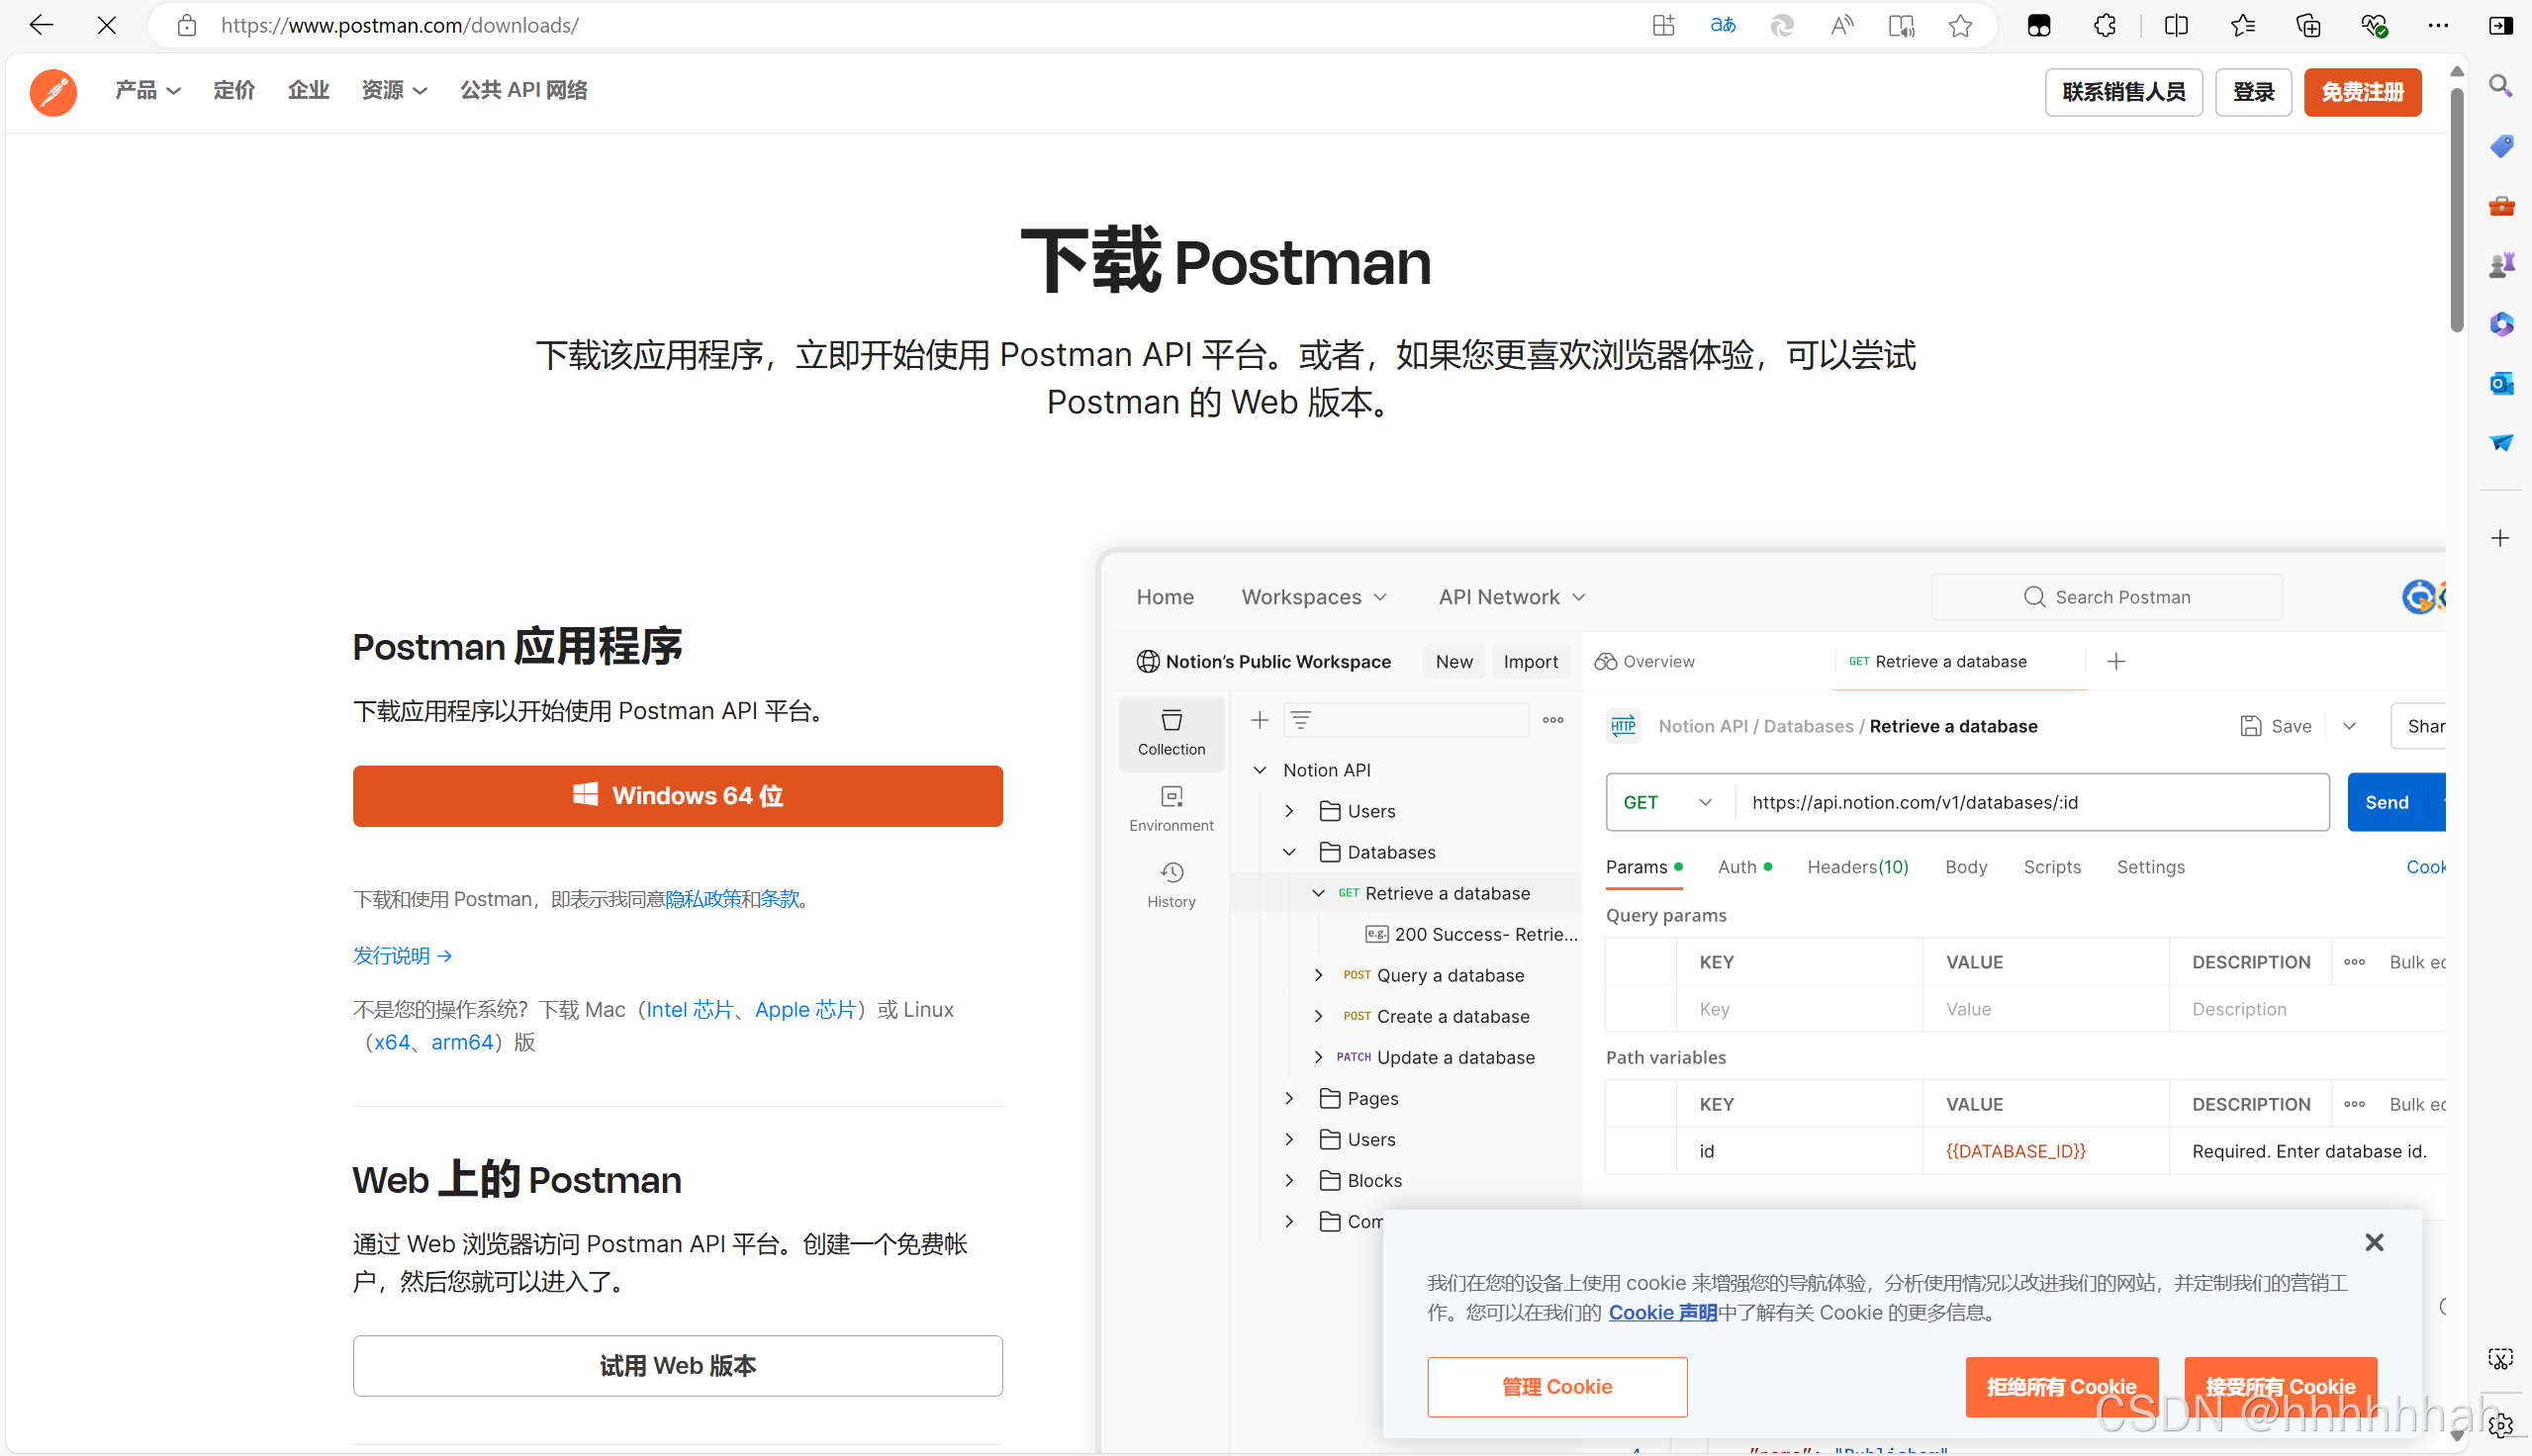Close the cookie consent banner
The height and width of the screenshot is (1456, 2532).
(2374, 1242)
